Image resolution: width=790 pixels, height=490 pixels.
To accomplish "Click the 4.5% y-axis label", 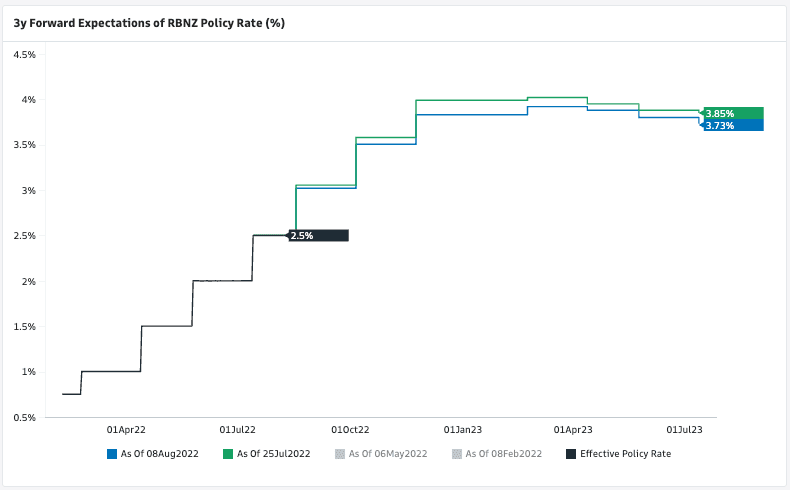I will 24,54.
